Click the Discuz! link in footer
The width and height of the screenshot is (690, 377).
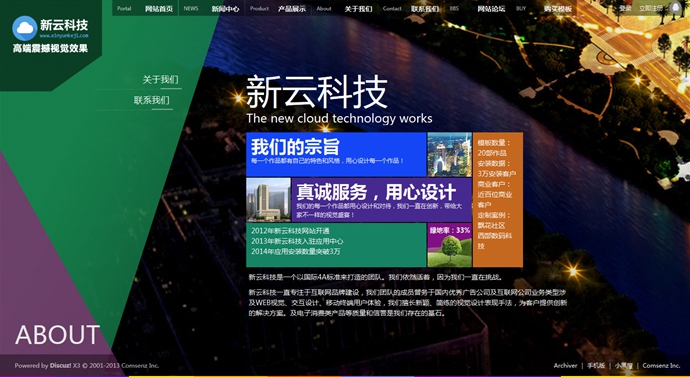coord(60,366)
